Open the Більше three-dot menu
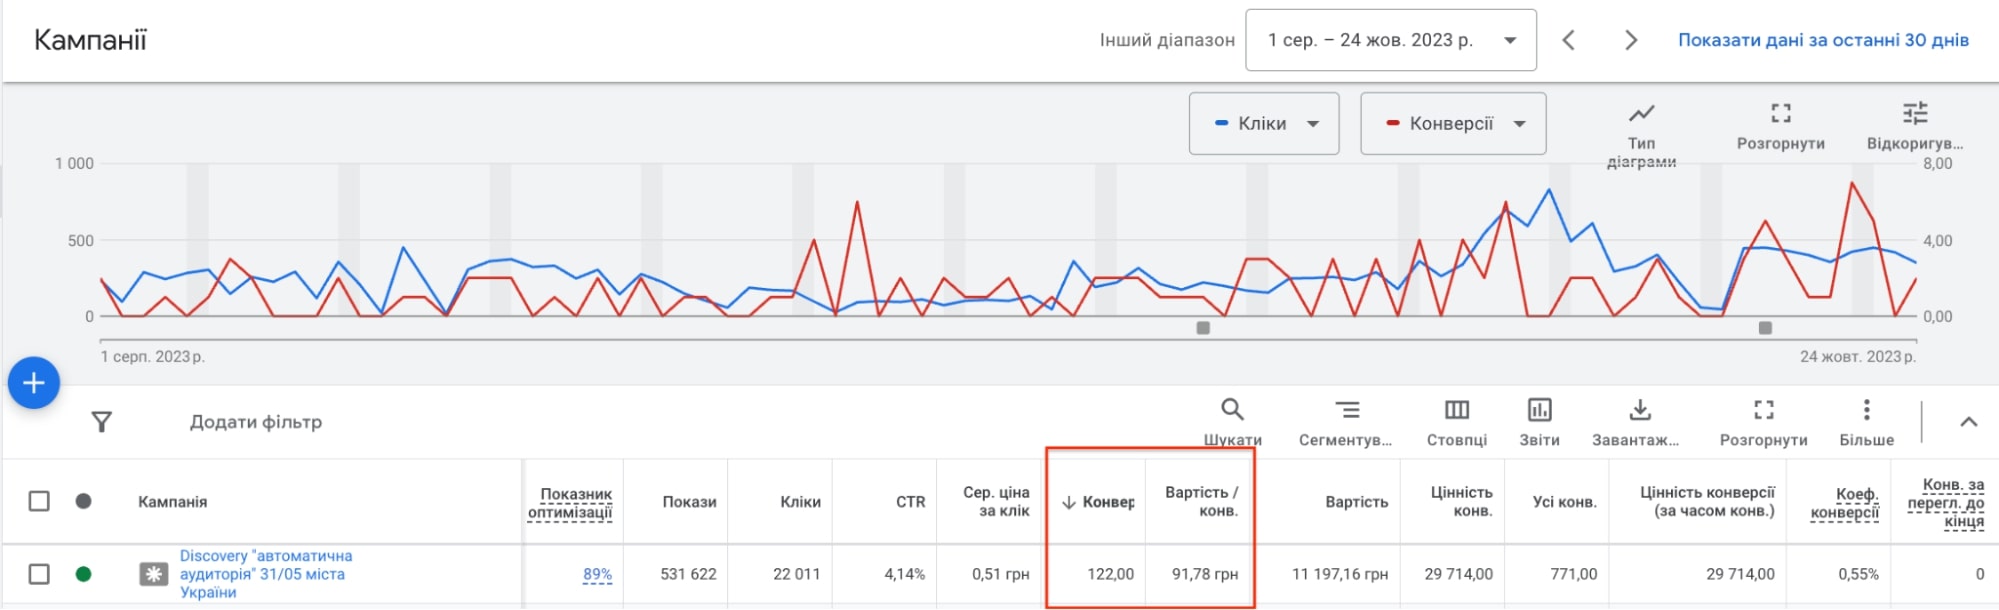This screenshot has height=610, width=1999. click(x=1866, y=410)
